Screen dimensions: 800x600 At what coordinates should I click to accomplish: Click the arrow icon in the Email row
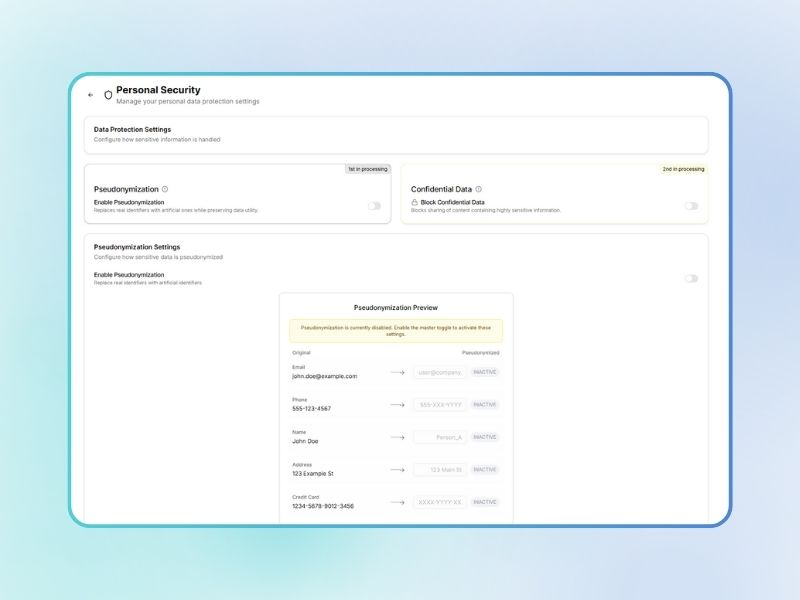(397, 372)
